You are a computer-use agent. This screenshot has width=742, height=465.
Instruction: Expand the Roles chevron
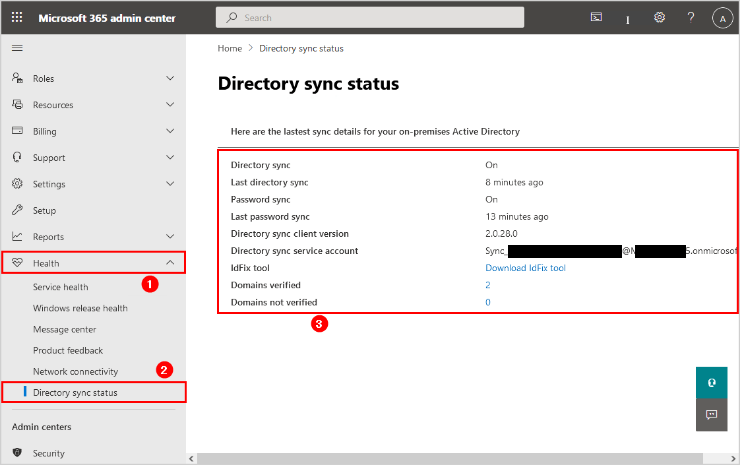pos(170,78)
